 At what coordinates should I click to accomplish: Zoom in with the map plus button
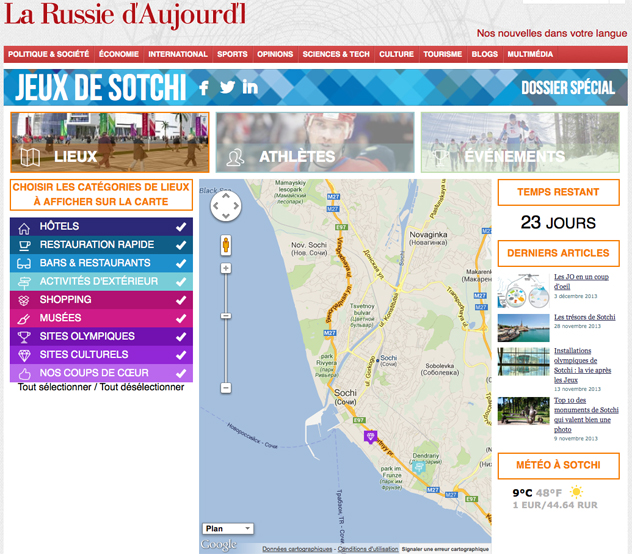coord(226,268)
